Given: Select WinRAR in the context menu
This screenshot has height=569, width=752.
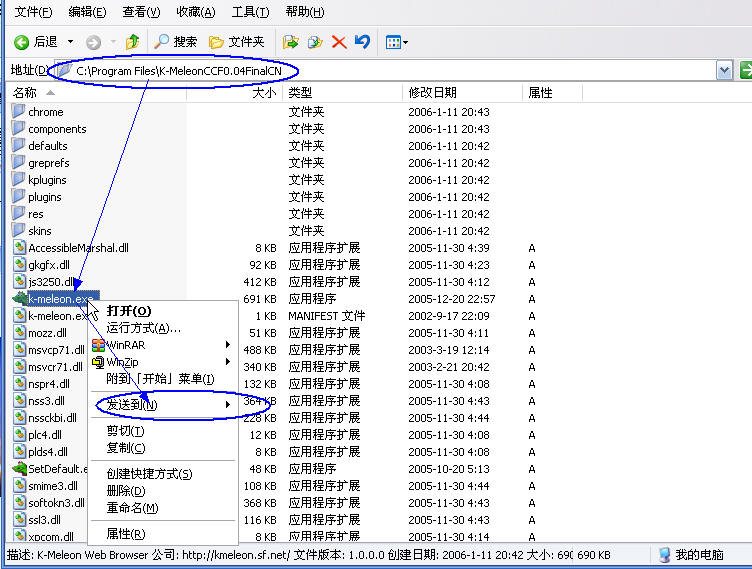Looking at the screenshot, I should pyautogui.click(x=163, y=345).
